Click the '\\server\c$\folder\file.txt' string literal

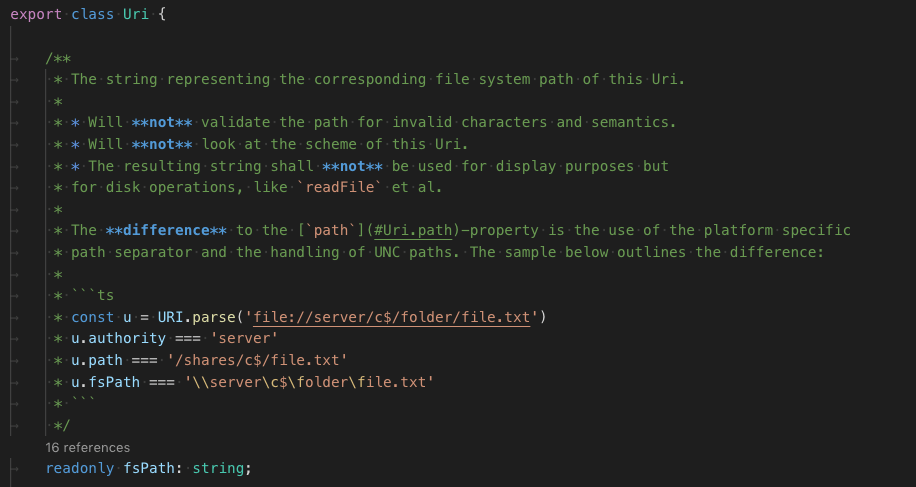click(x=310, y=382)
